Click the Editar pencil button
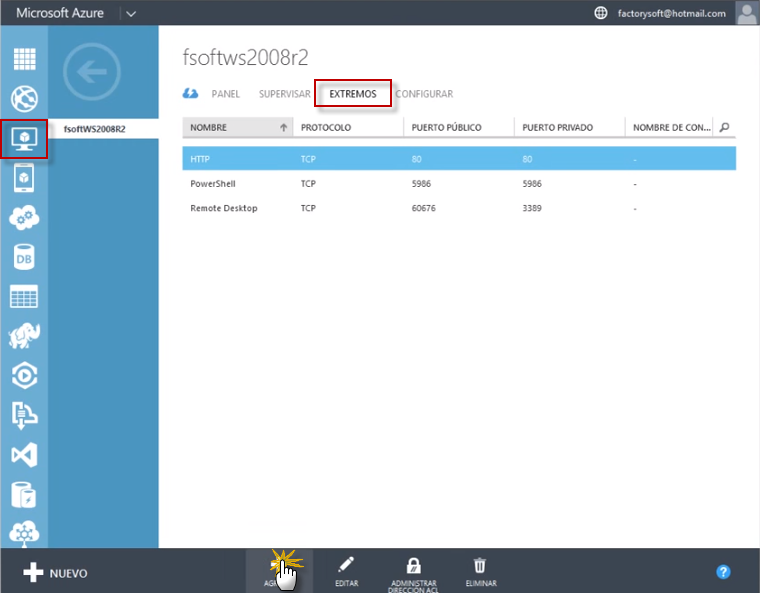Image resolution: width=760 pixels, height=593 pixels. tap(346, 571)
